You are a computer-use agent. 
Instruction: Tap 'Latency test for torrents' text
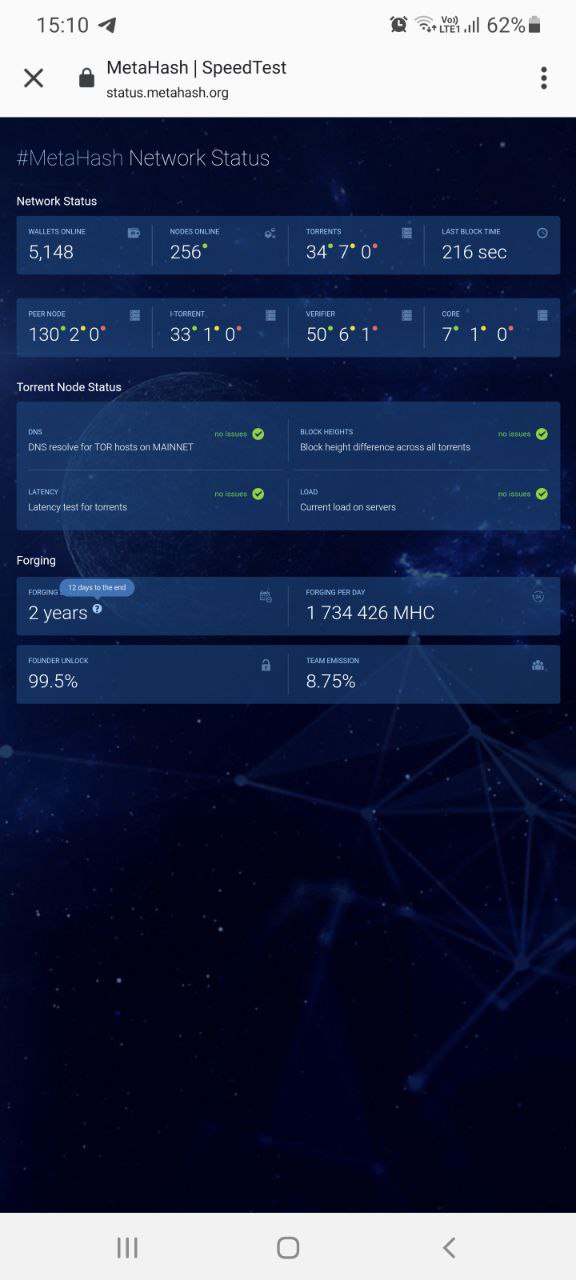77,507
